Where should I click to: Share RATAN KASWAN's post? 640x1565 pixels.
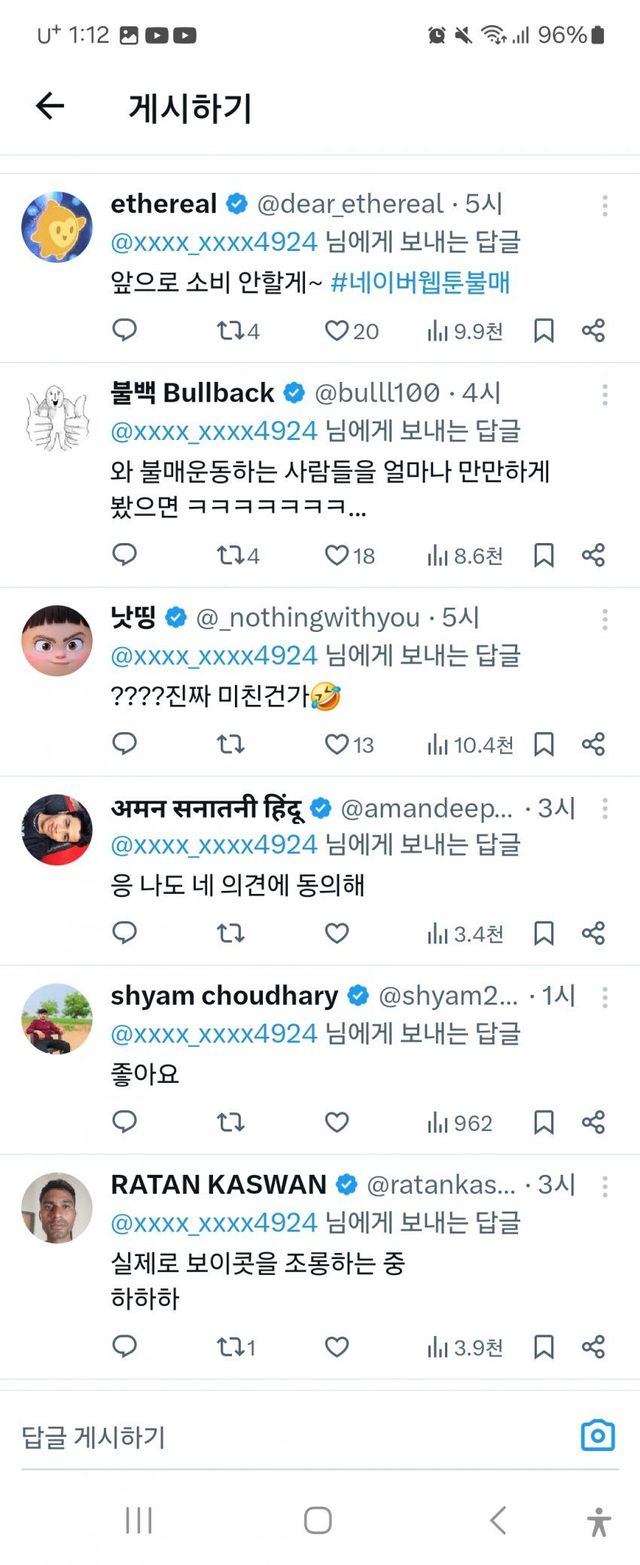click(593, 1346)
